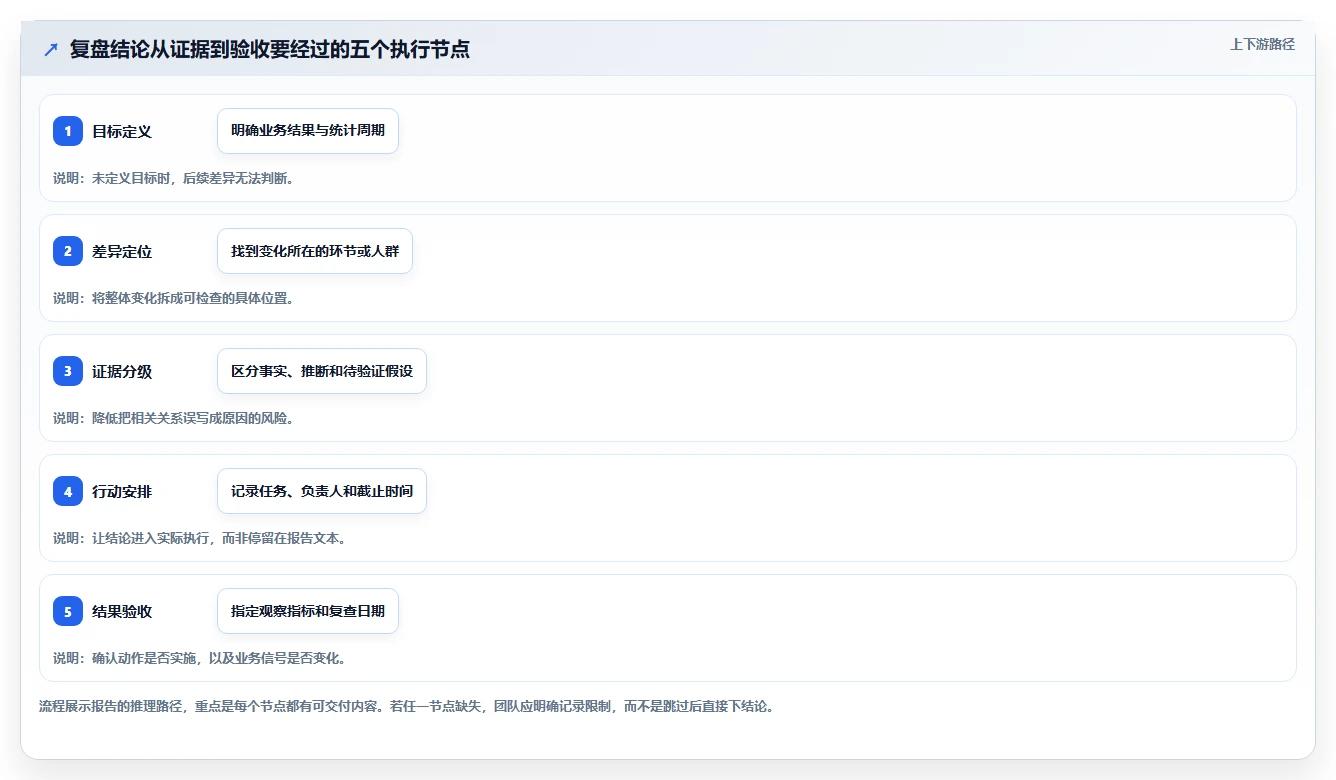Click the number 4 step badge
This screenshot has height=780, width=1336.
tap(68, 491)
